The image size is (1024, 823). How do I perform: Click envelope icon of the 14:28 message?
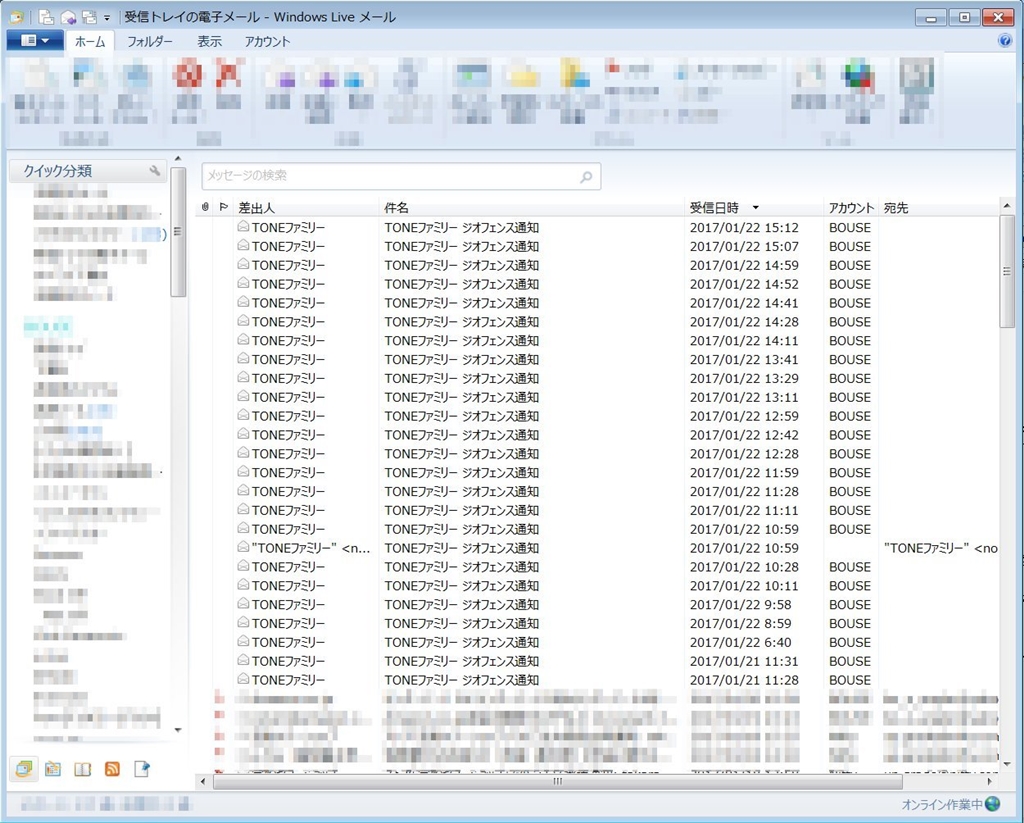click(243, 321)
